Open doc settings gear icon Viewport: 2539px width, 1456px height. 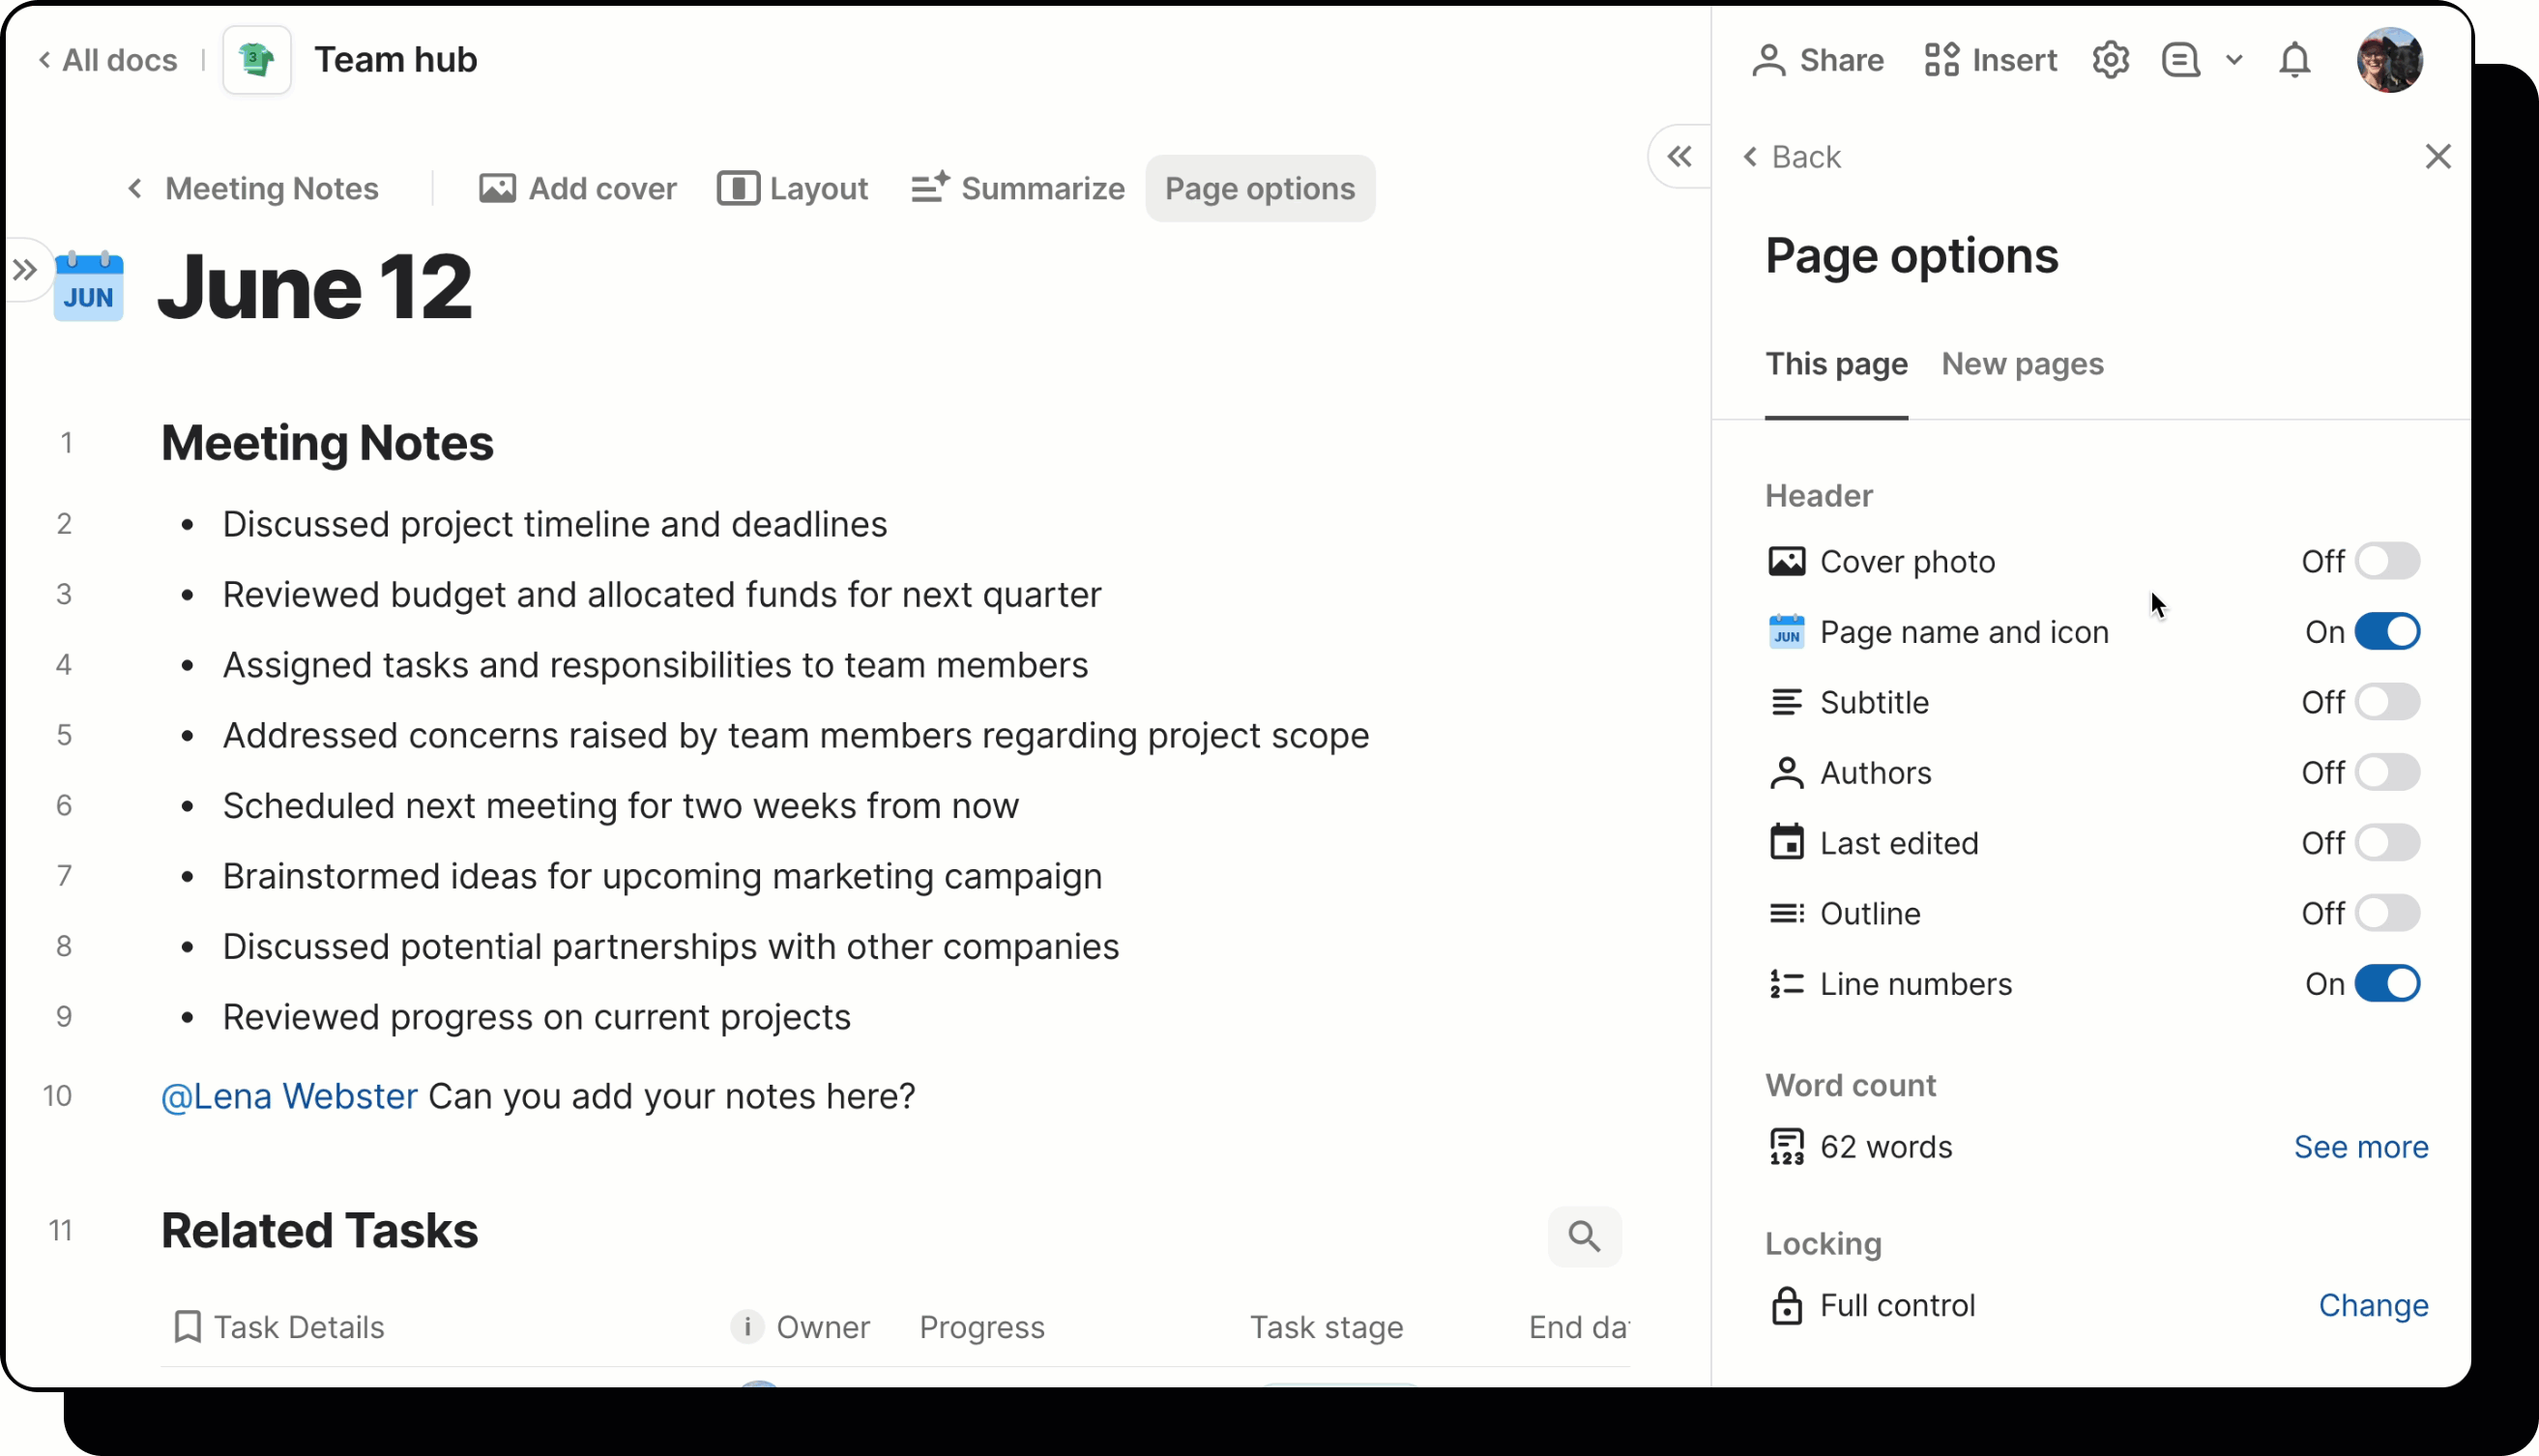[2111, 60]
